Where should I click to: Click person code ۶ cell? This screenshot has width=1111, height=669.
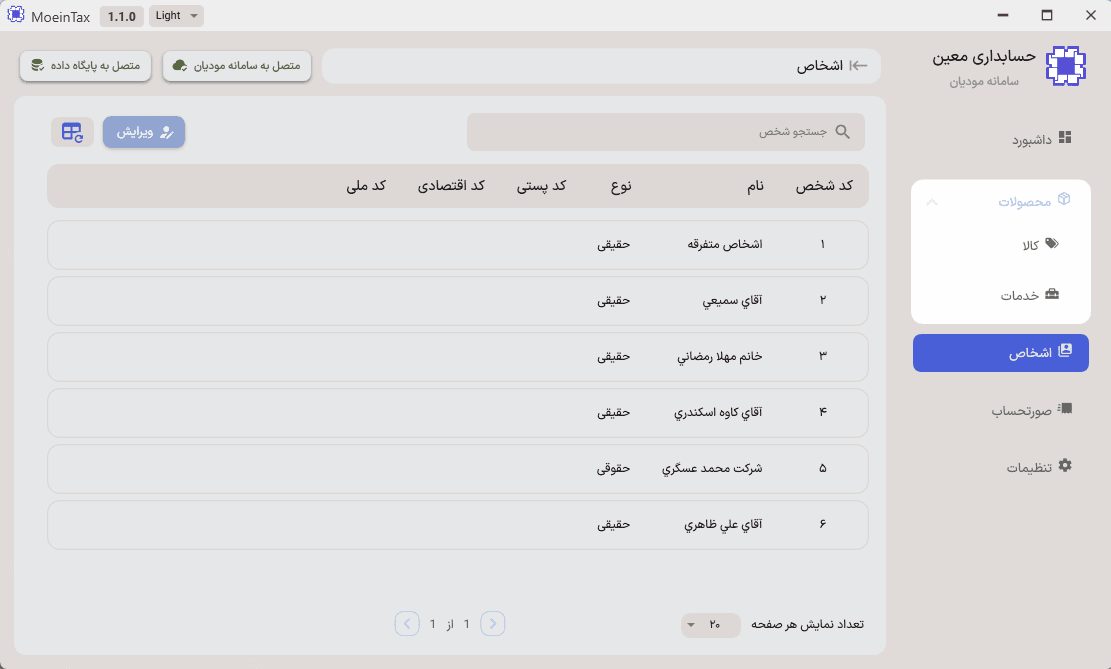click(x=823, y=524)
